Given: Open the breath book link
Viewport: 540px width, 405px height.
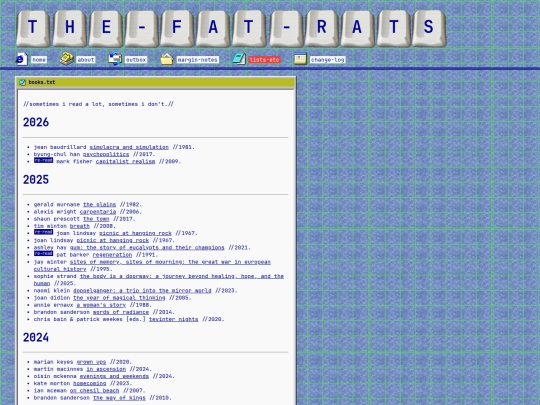Looking at the screenshot, I should 80,226.
